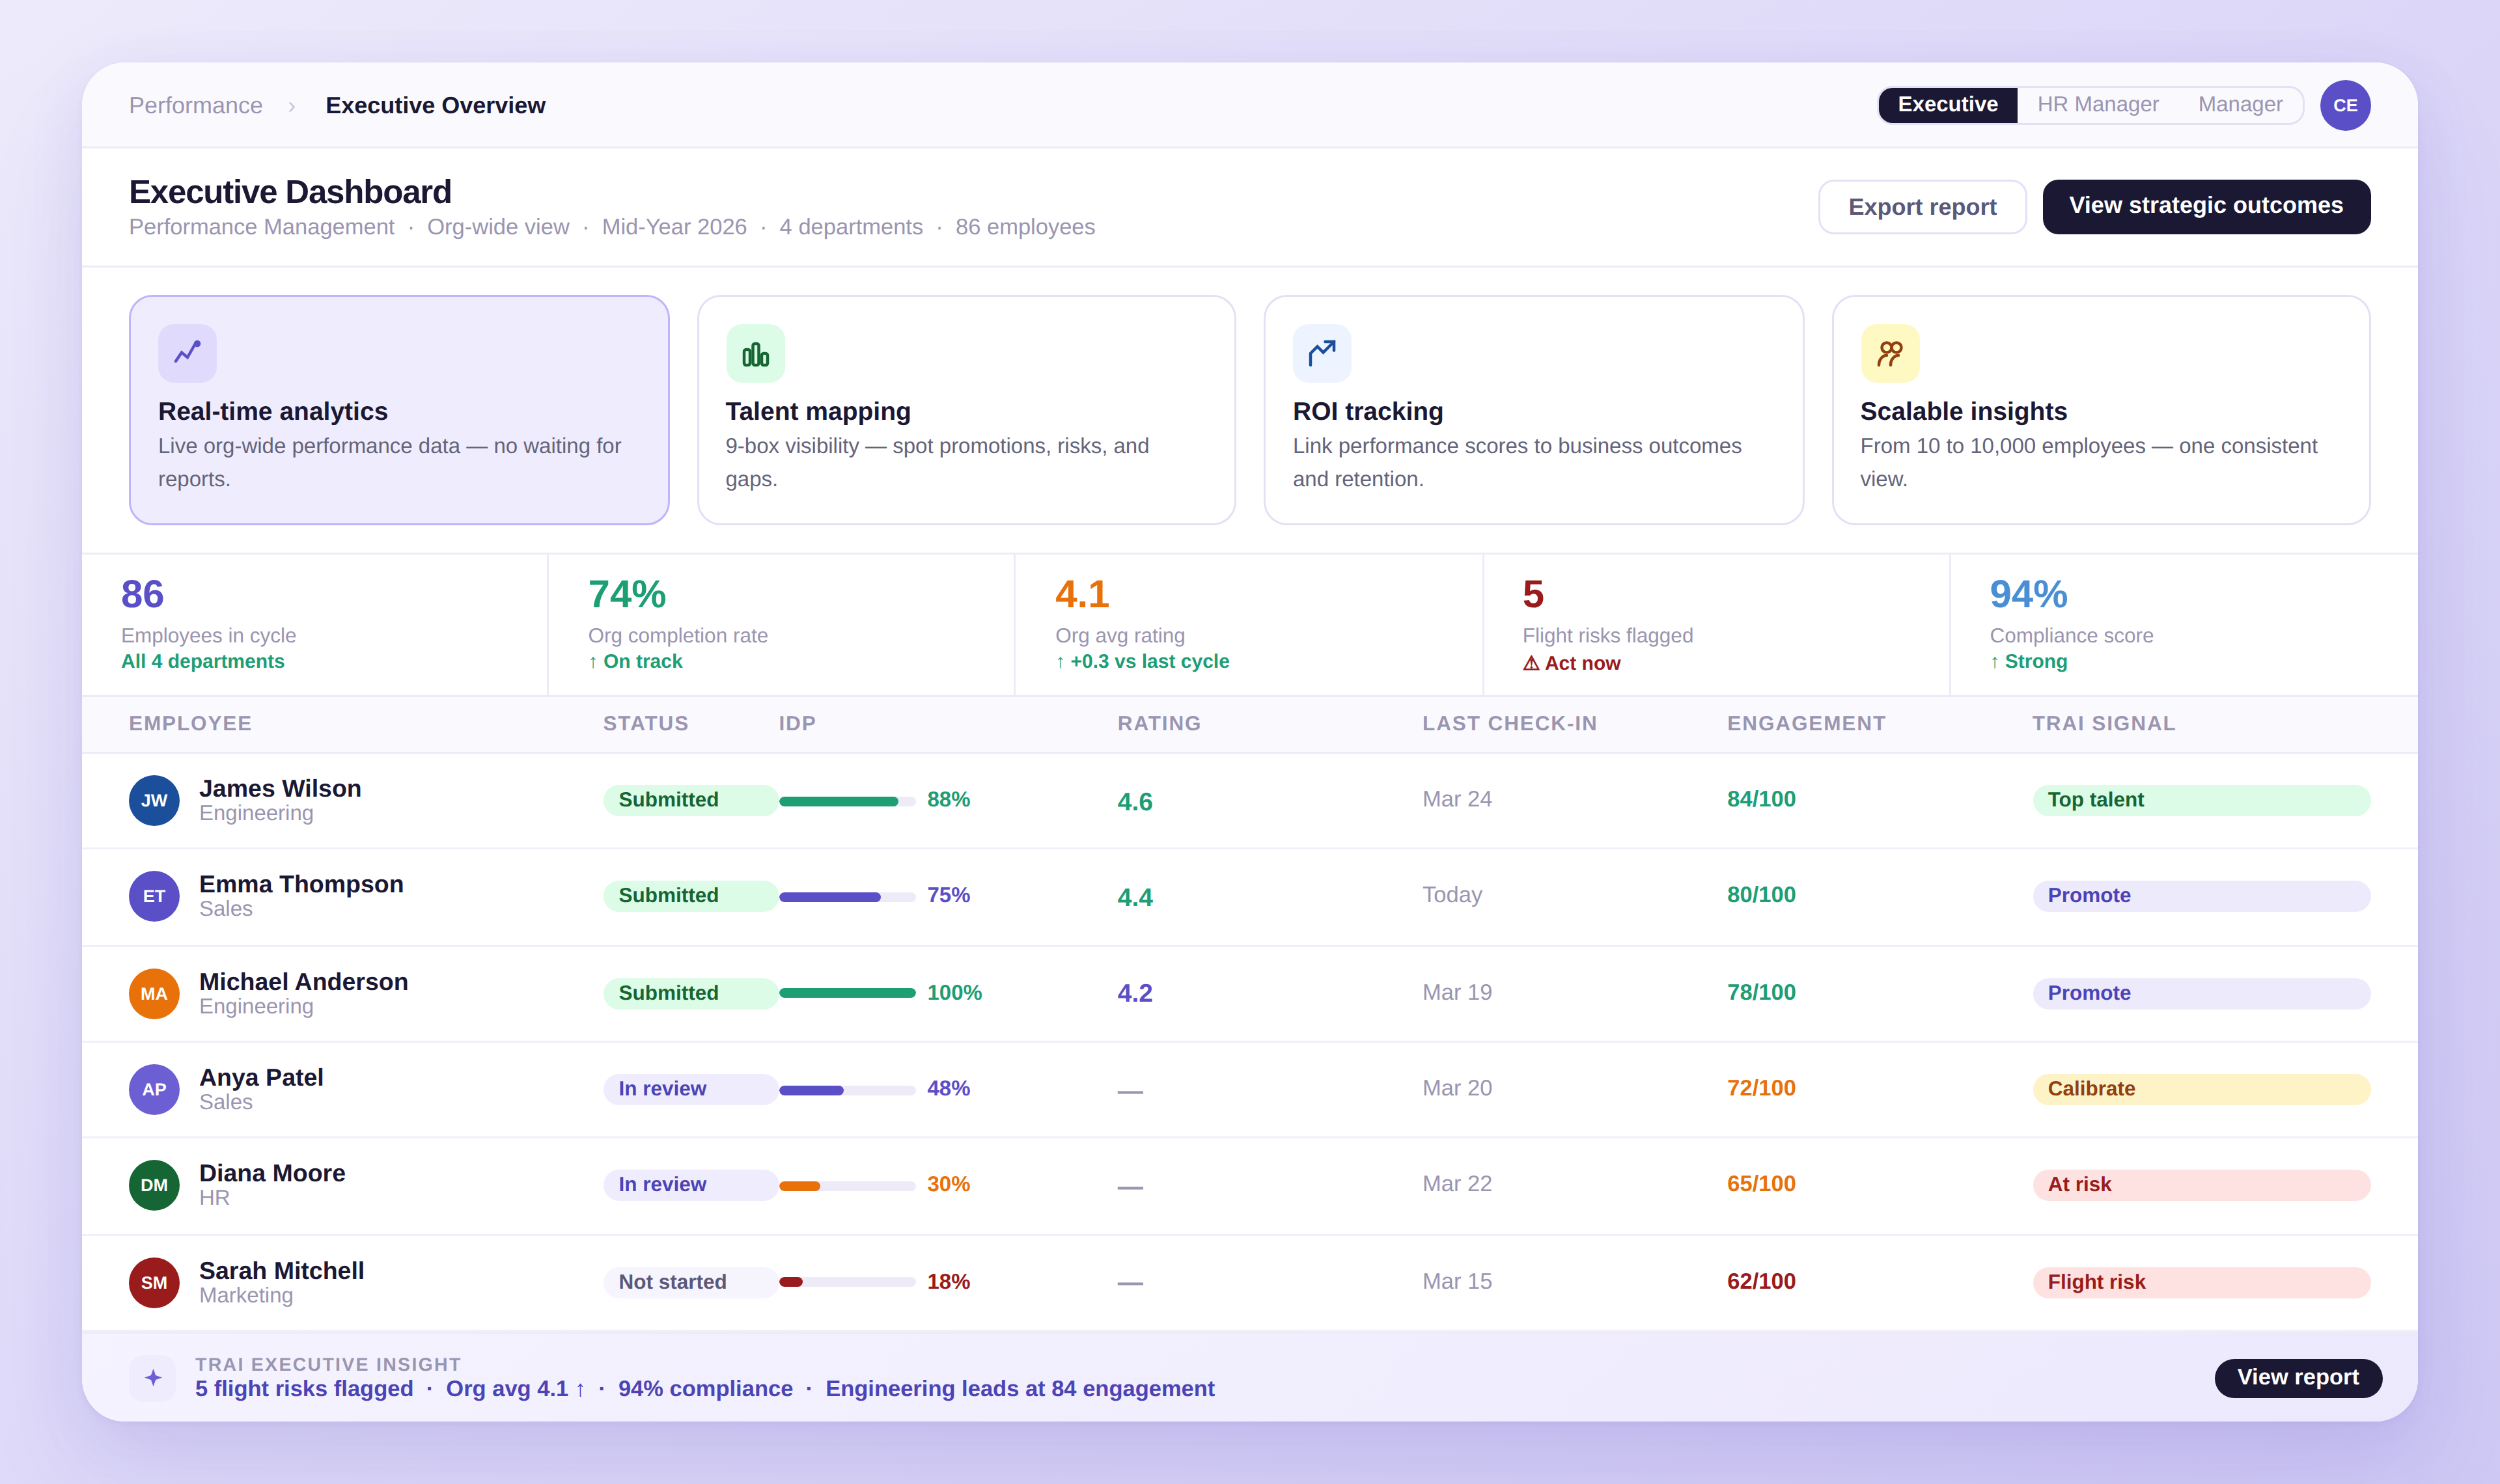Click Diana Moore's DM avatar

(x=154, y=1185)
